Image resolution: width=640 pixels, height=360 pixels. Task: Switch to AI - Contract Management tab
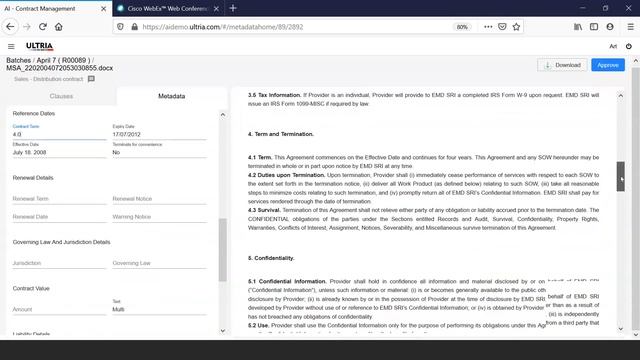click(x=56, y=9)
